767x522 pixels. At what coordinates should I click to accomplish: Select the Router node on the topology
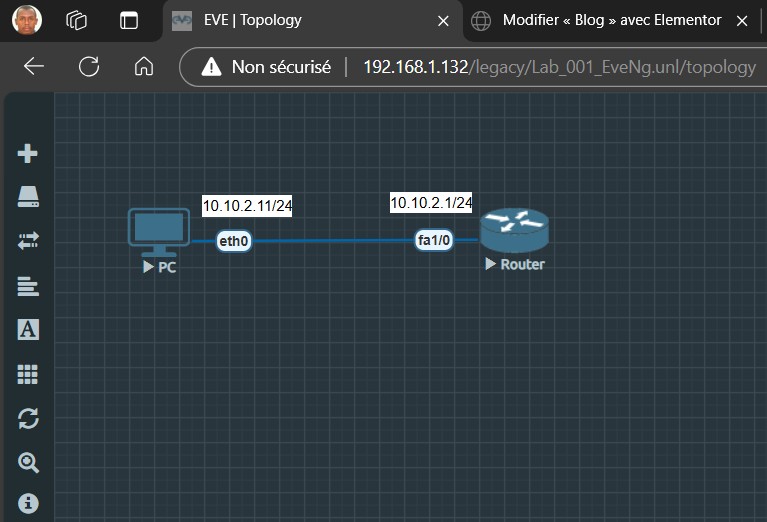(x=514, y=231)
